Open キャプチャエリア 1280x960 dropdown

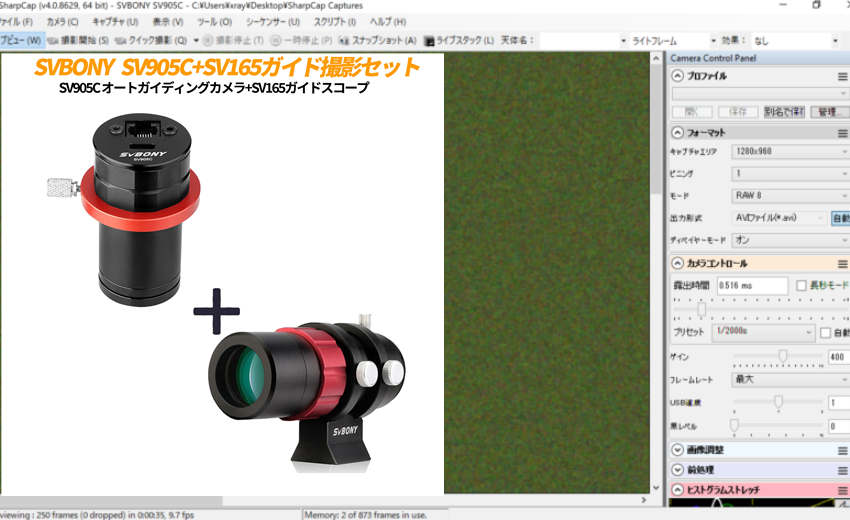(790, 151)
